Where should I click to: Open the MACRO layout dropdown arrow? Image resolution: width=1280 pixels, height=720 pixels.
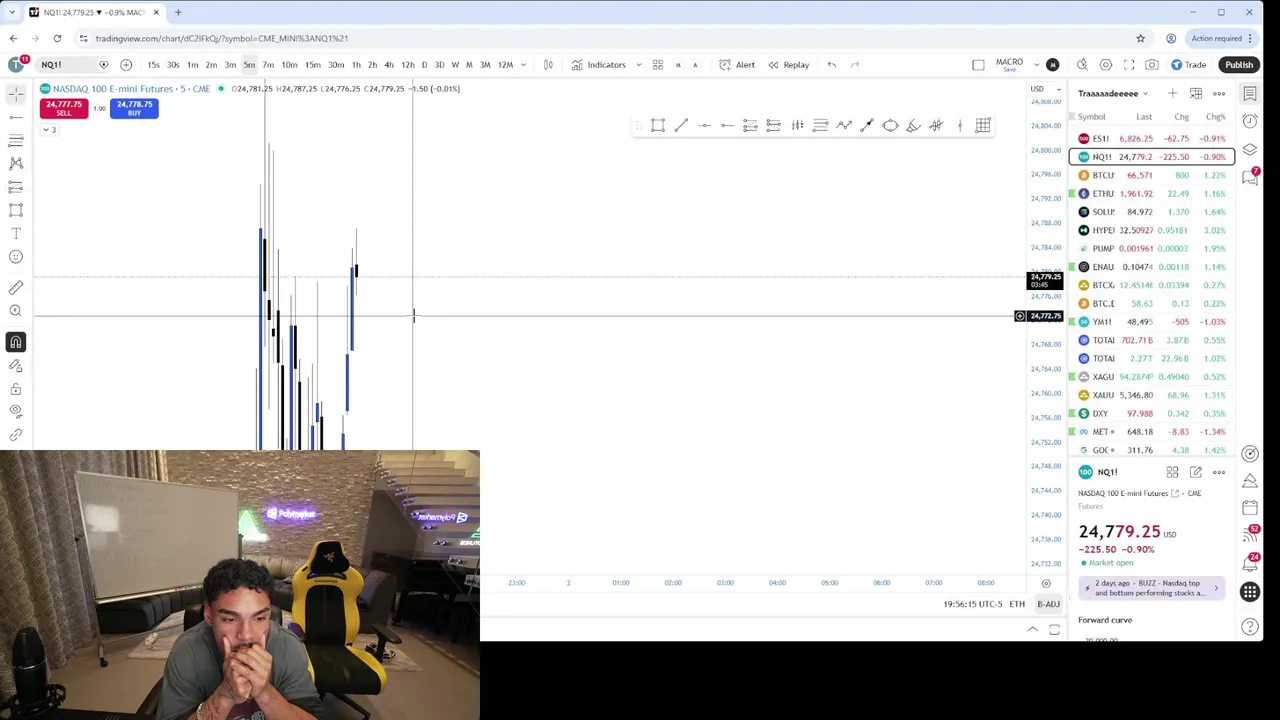pos(1037,65)
